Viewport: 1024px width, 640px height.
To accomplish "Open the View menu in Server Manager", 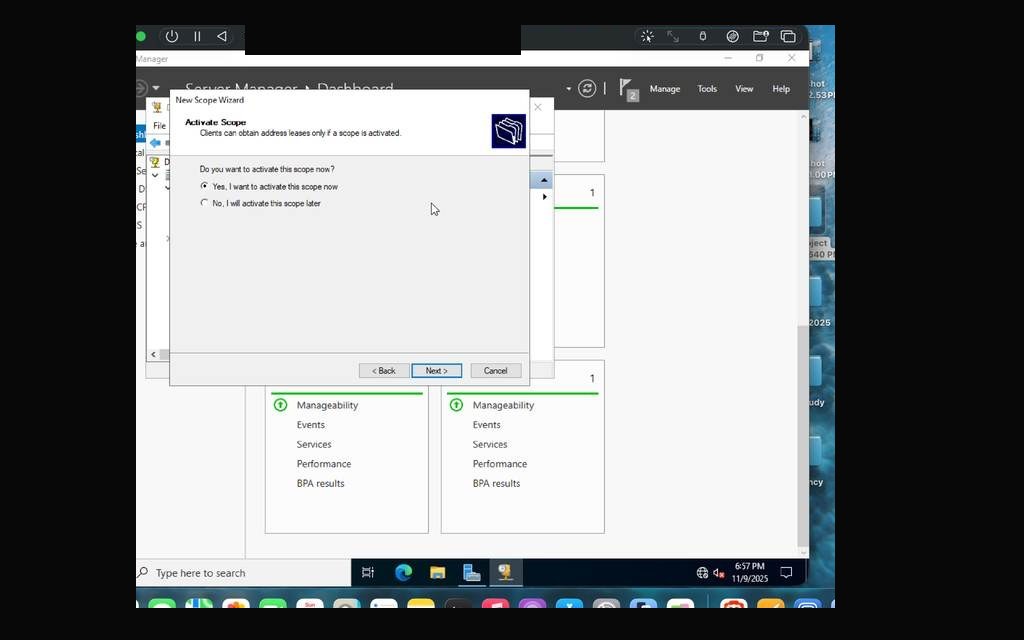I will (x=744, y=89).
